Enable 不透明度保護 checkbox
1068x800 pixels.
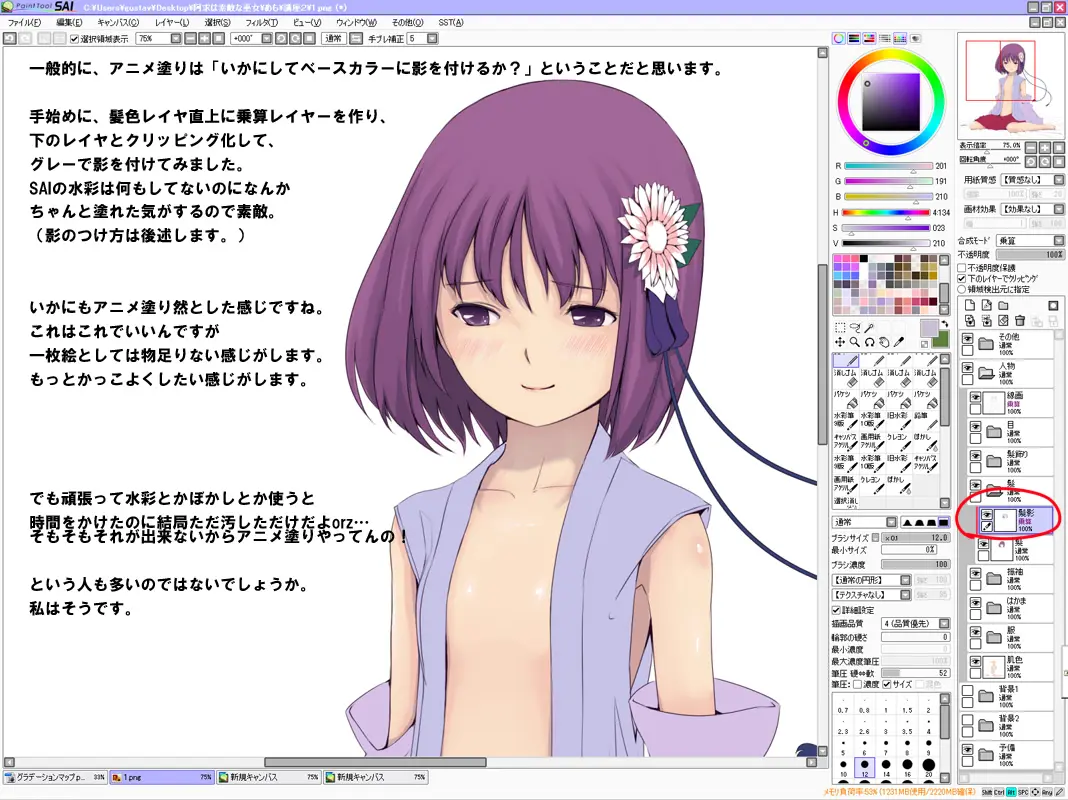coord(962,268)
